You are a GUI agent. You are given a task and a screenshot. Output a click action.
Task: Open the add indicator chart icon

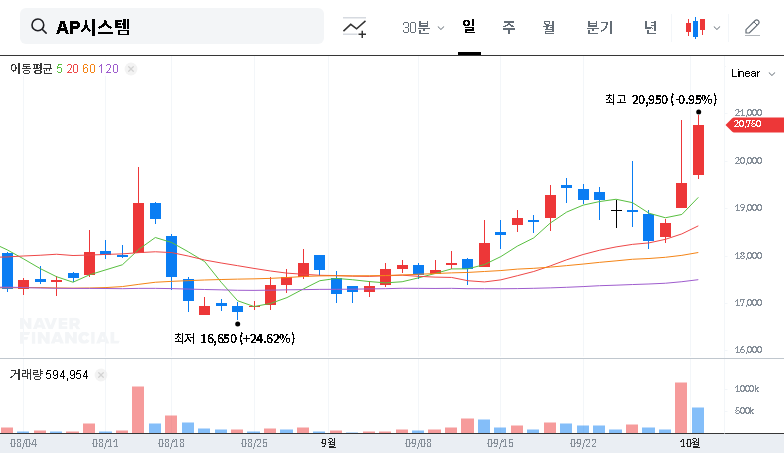pos(354,28)
